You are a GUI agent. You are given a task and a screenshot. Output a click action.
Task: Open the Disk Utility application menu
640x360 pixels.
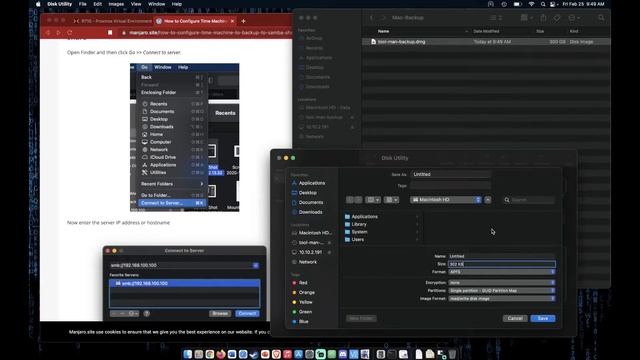tap(60, 4)
